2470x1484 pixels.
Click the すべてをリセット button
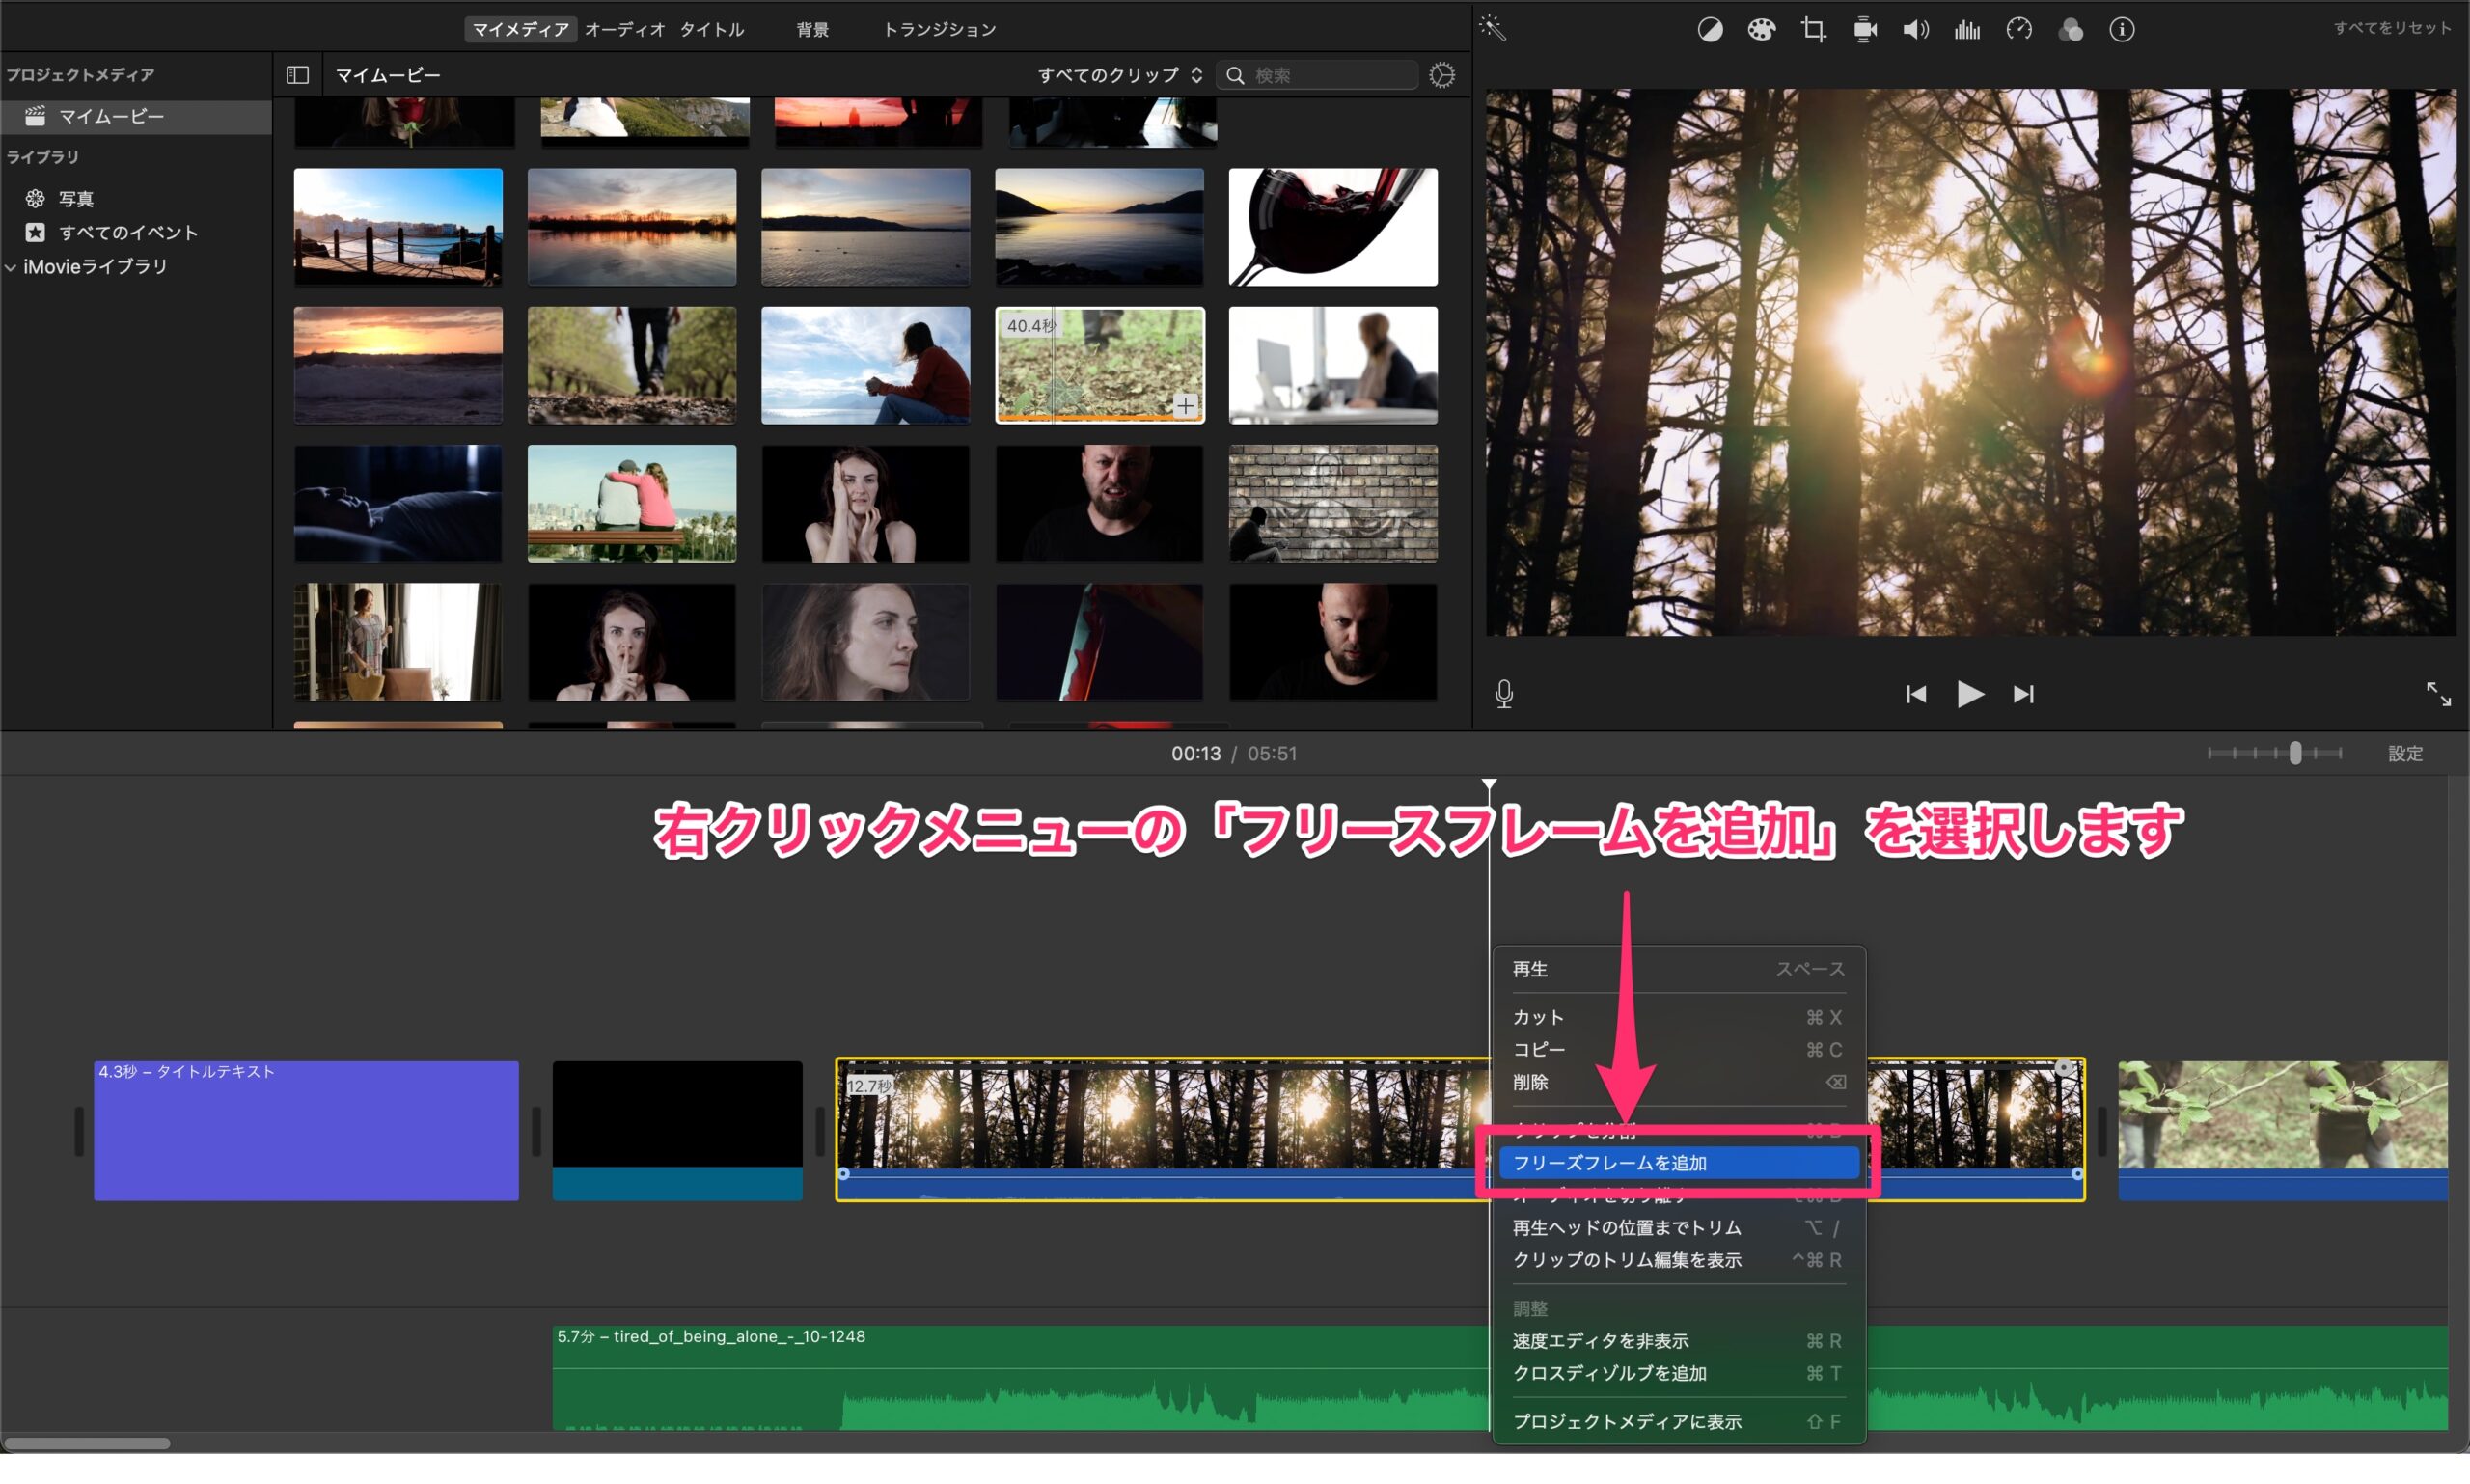click(x=2392, y=28)
